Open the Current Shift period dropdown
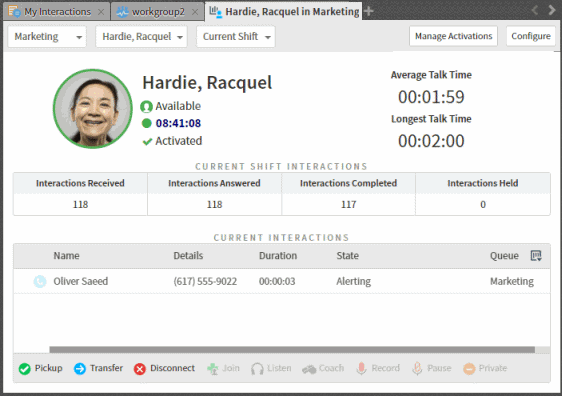Image resolution: width=562 pixels, height=396 pixels. [235, 37]
